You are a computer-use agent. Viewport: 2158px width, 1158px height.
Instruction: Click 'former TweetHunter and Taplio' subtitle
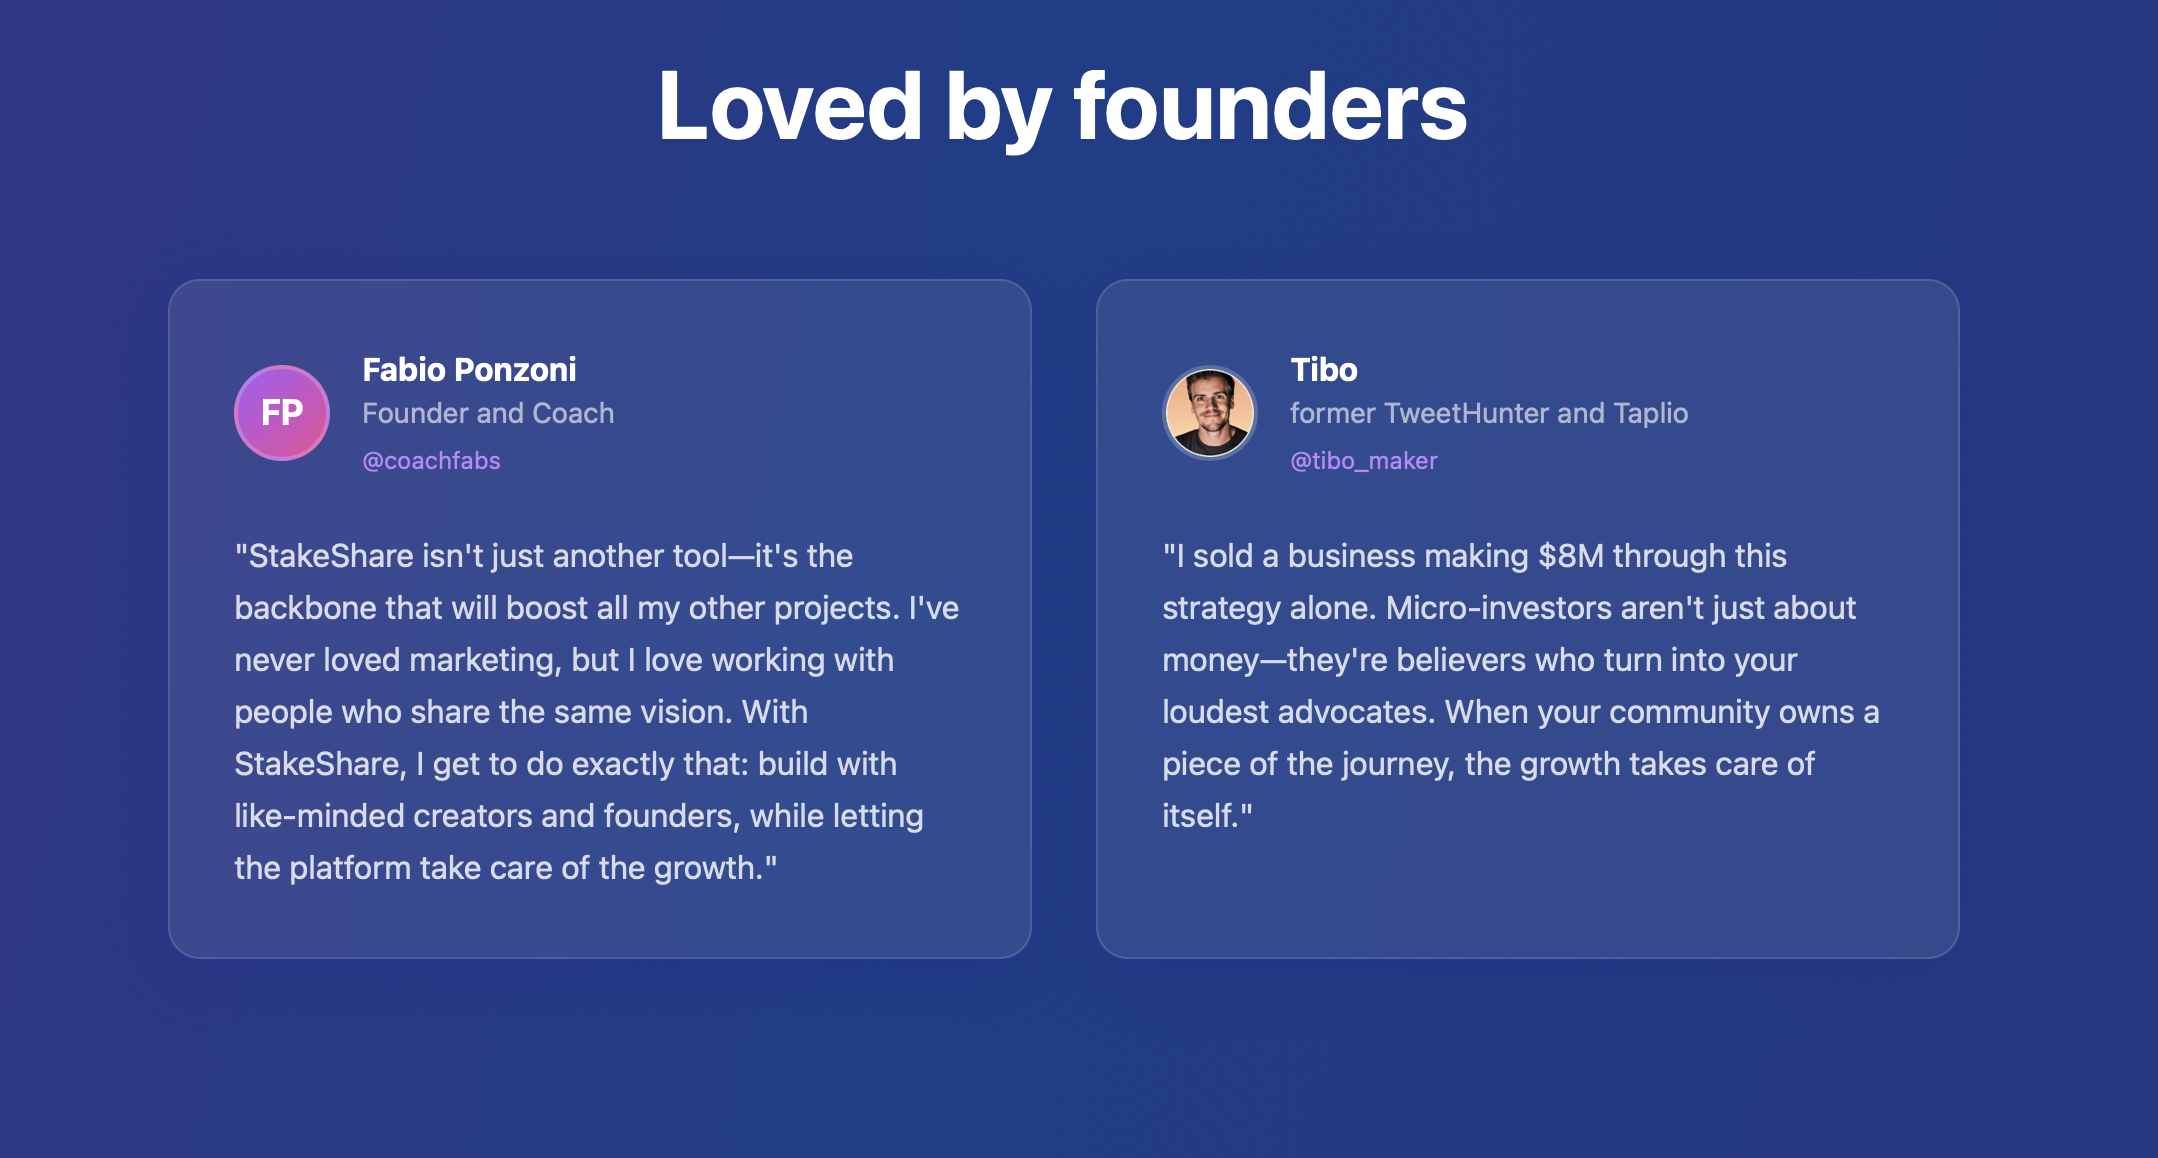point(1488,413)
